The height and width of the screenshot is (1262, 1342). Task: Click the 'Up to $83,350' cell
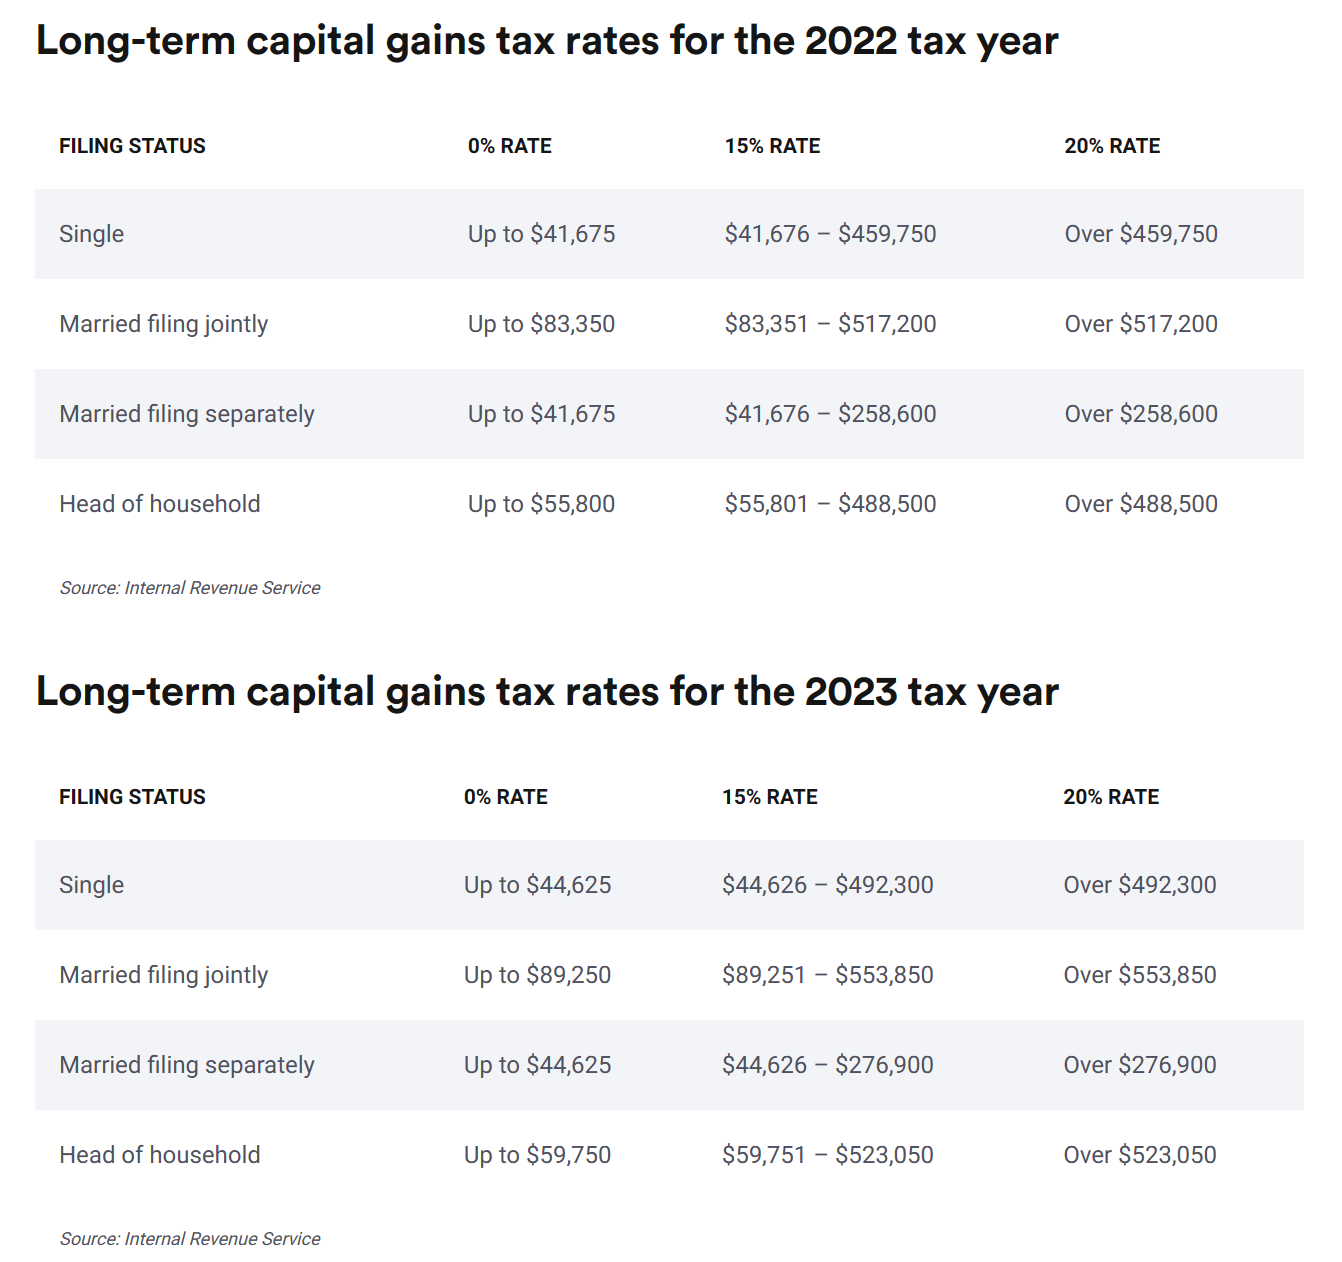(x=541, y=324)
